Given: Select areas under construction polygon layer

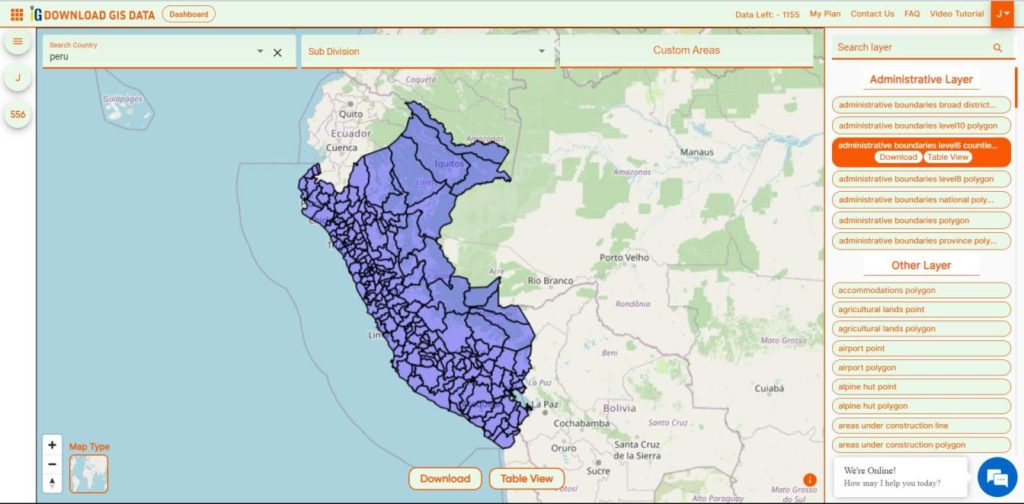Looking at the screenshot, I should 921,445.
